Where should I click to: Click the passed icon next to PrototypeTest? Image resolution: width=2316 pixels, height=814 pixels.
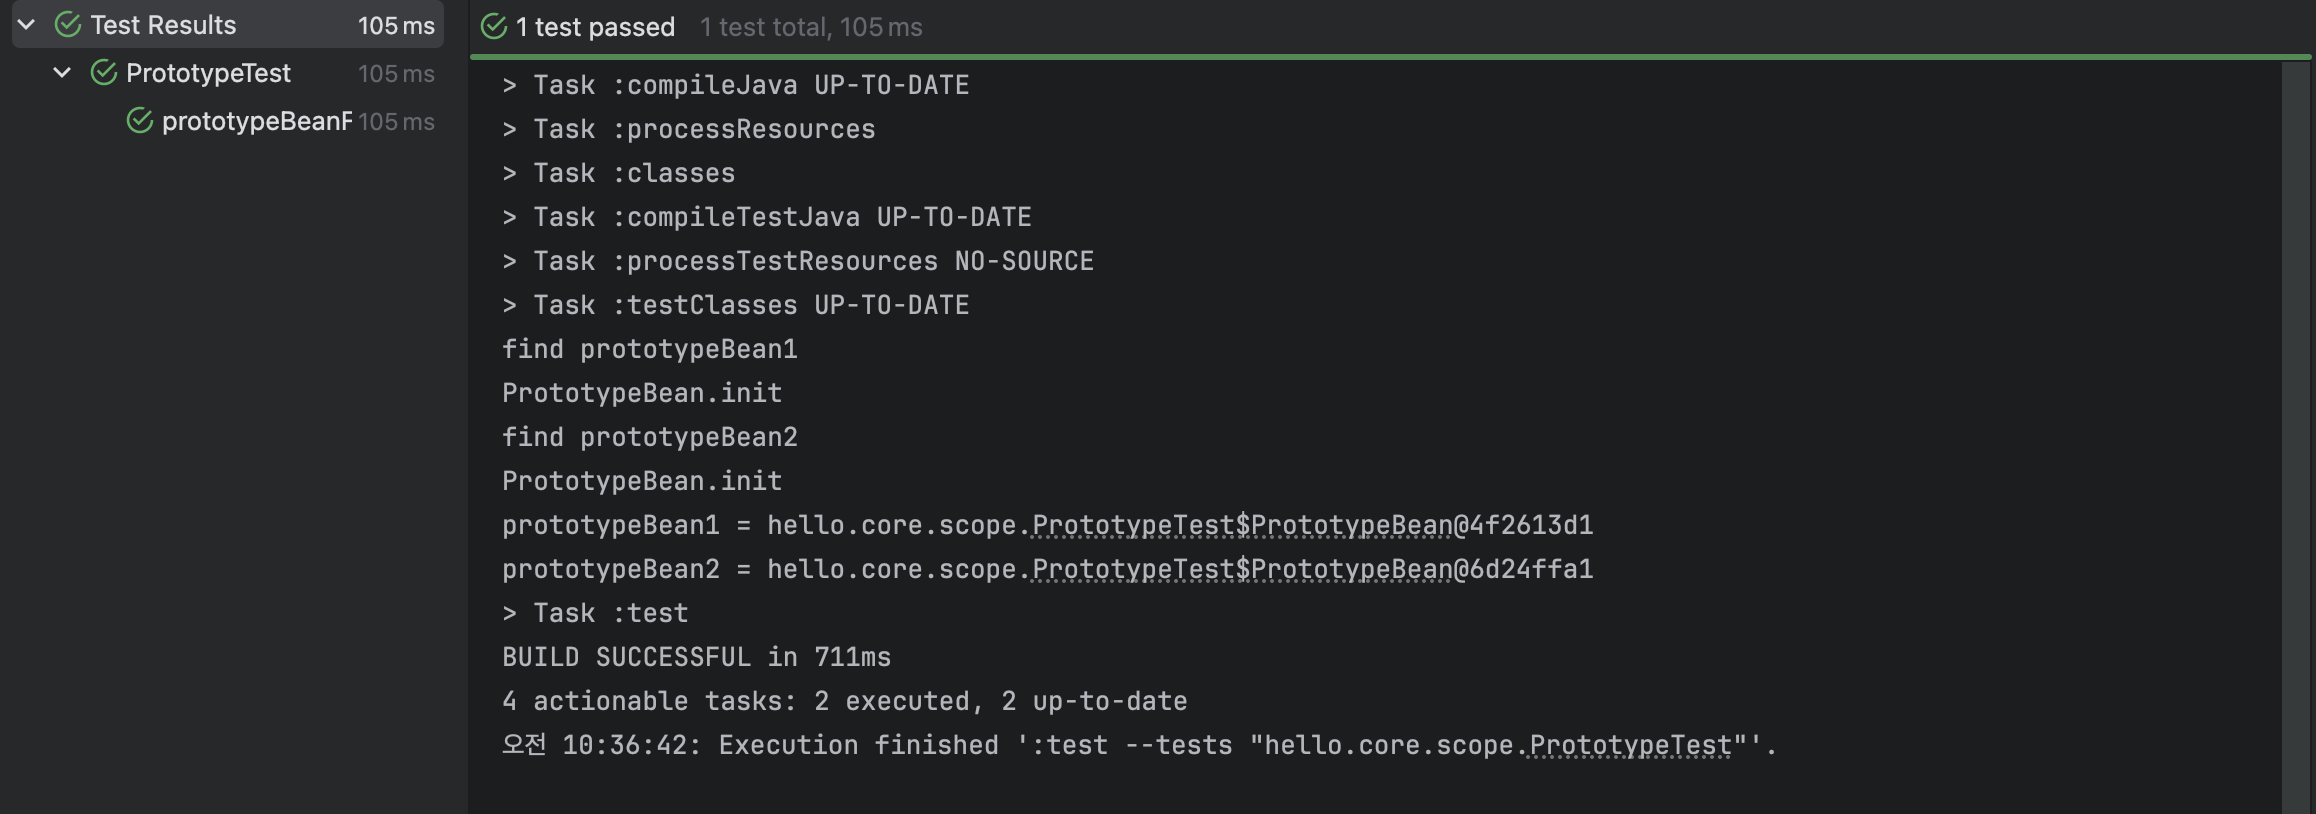[104, 73]
